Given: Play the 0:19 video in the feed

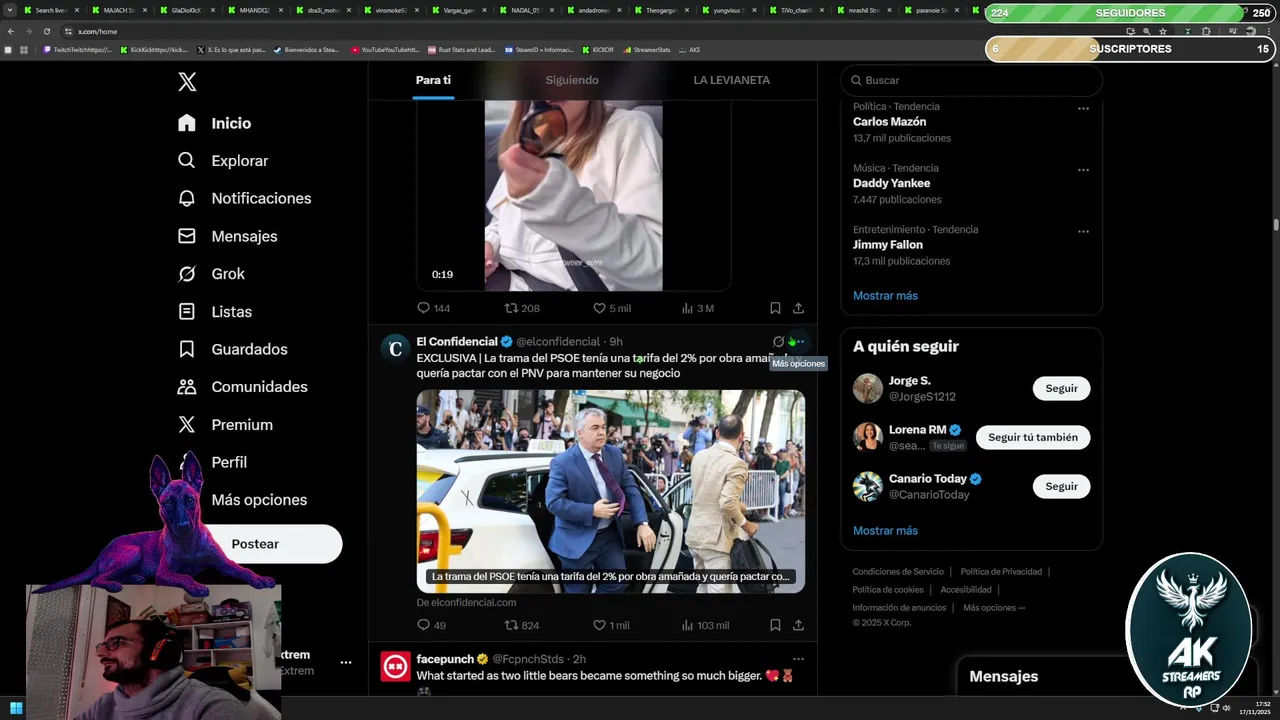Looking at the screenshot, I should pyautogui.click(x=573, y=195).
